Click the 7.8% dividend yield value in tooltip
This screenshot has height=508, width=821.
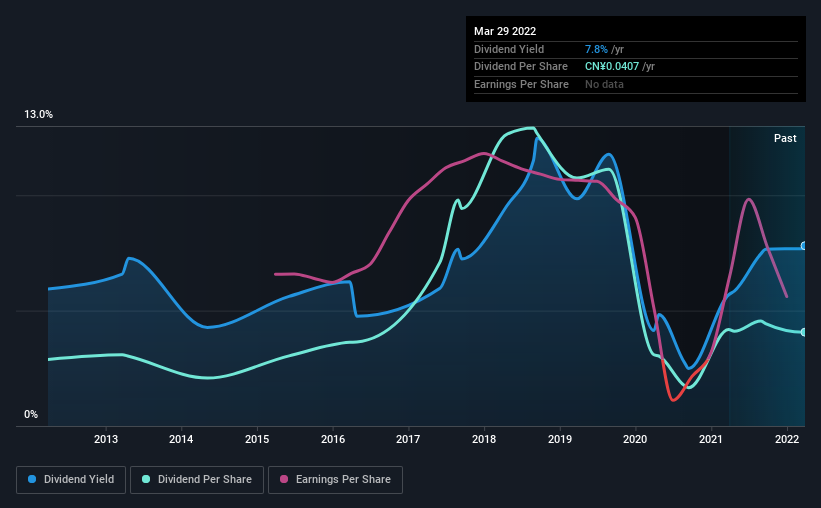click(x=596, y=49)
